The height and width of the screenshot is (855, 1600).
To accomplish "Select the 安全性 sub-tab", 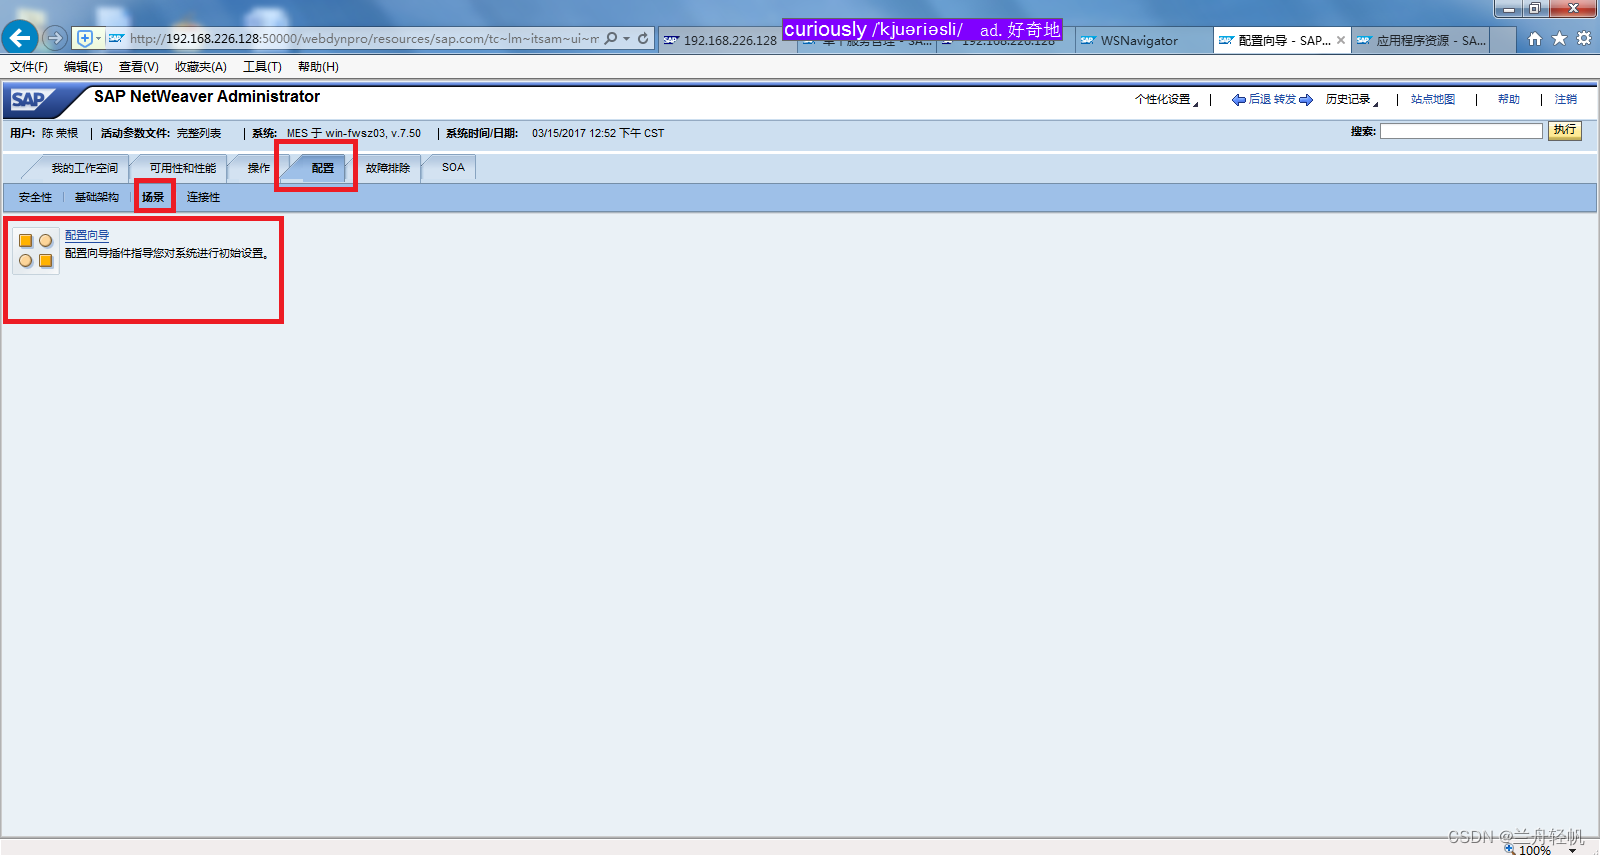I will click(35, 197).
